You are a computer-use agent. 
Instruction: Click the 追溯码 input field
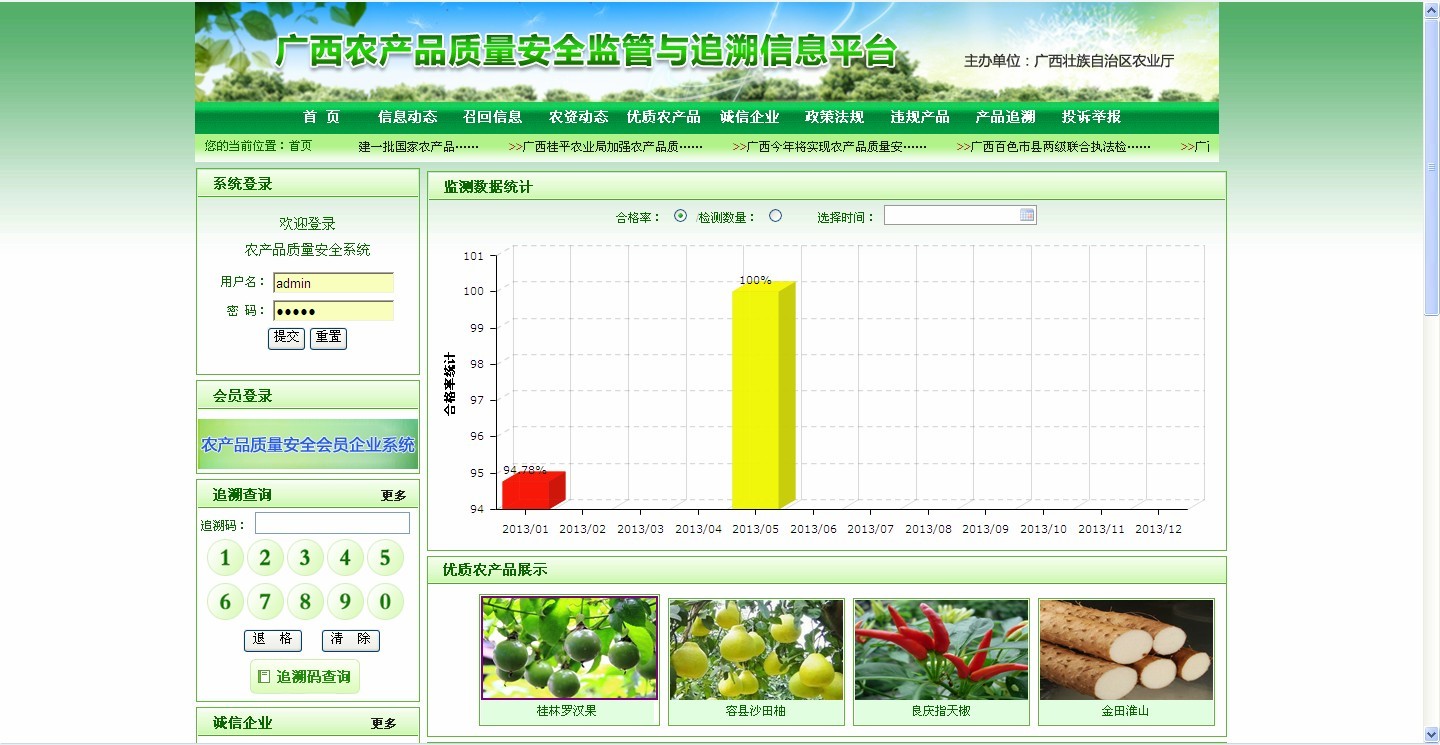[332, 522]
